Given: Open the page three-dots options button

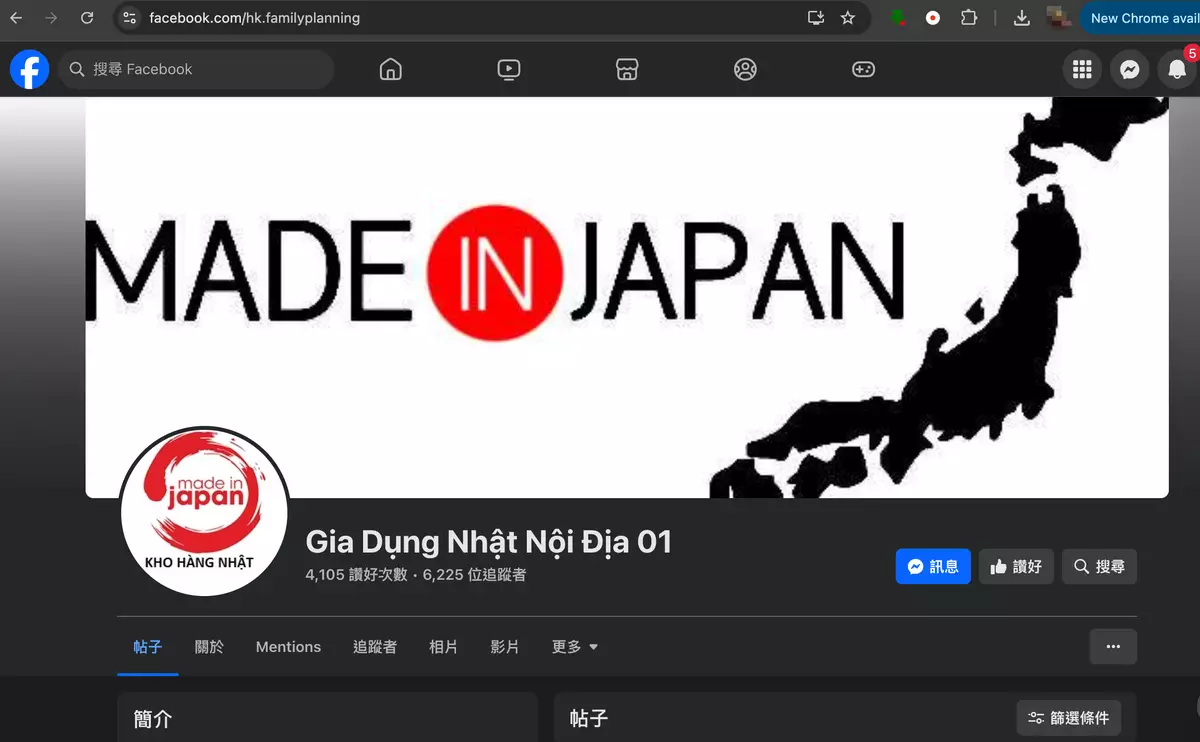Looking at the screenshot, I should pyautogui.click(x=1113, y=647).
